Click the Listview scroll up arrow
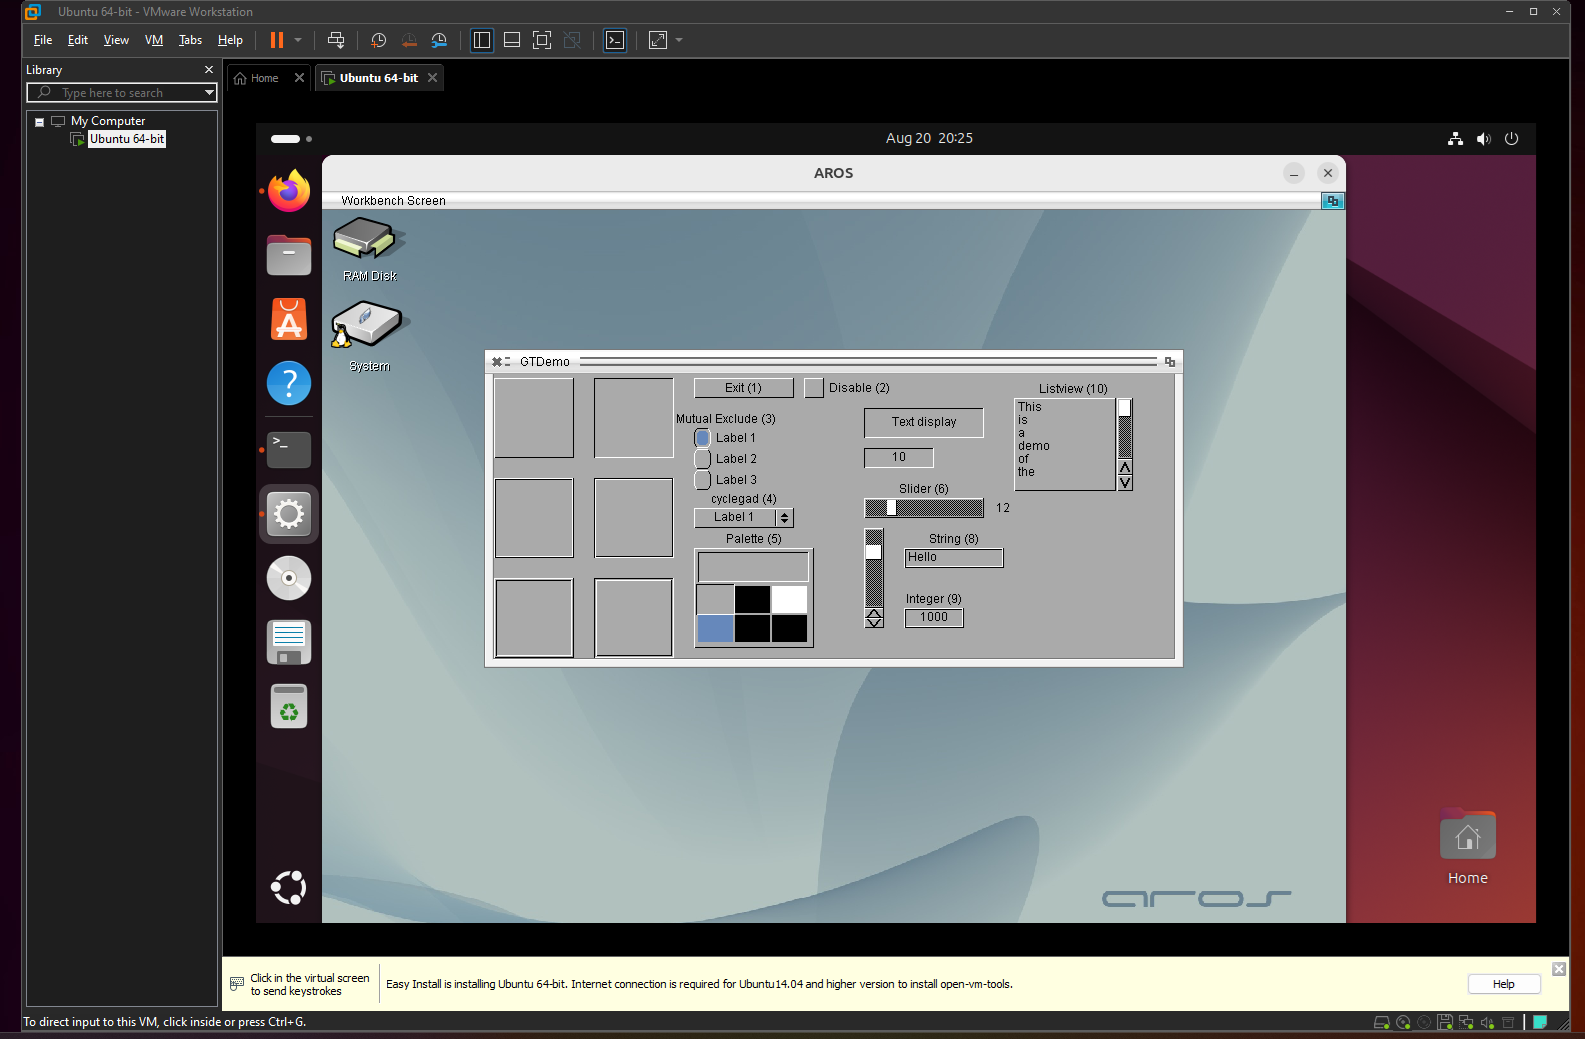The image size is (1585, 1039). (1125, 468)
